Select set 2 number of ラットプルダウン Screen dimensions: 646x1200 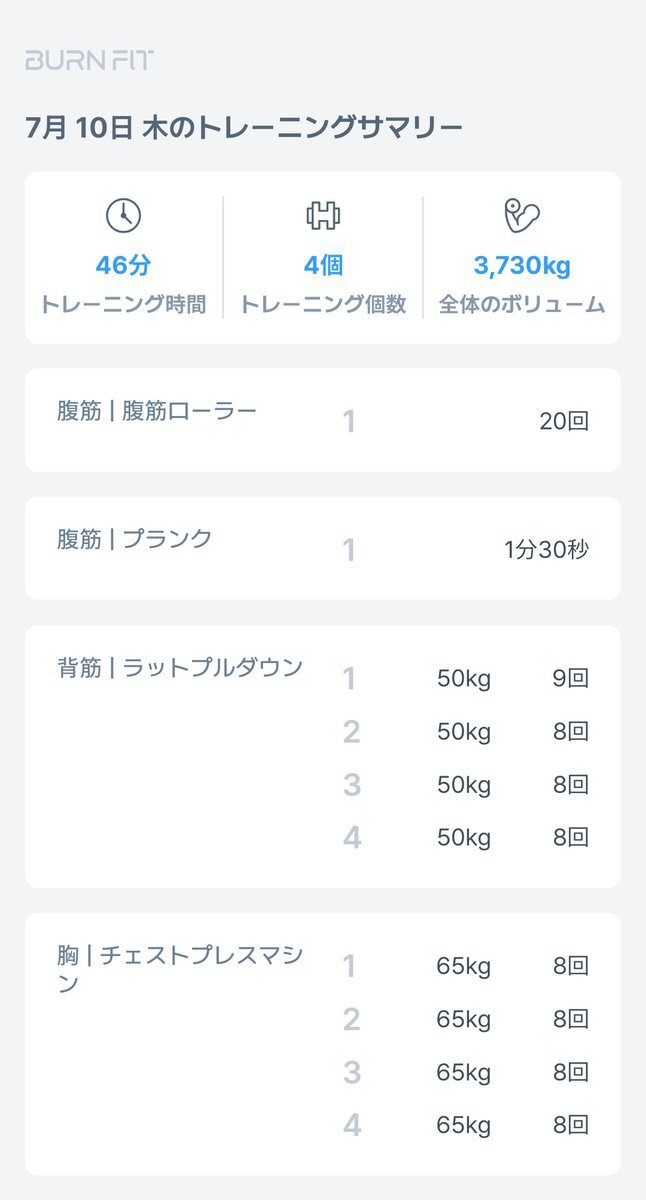tap(351, 732)
